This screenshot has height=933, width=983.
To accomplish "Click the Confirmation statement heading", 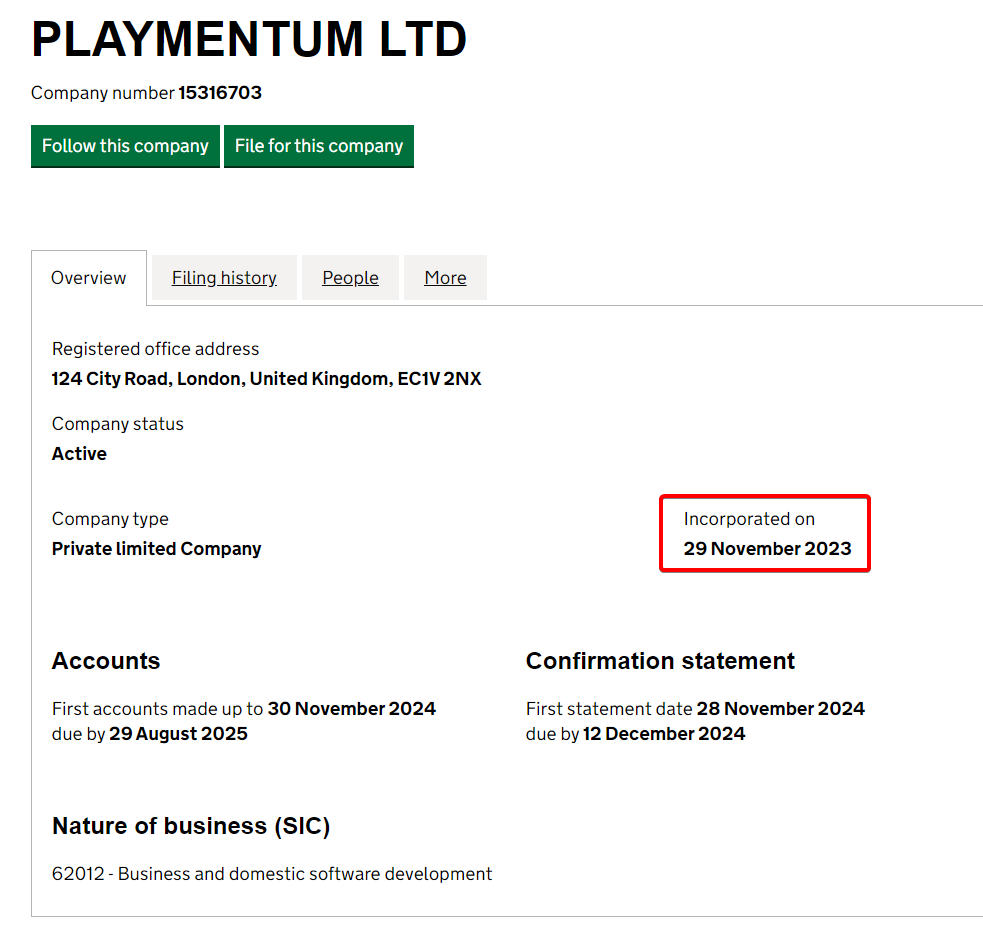I will pyautogui.click(x=660, y=661).
